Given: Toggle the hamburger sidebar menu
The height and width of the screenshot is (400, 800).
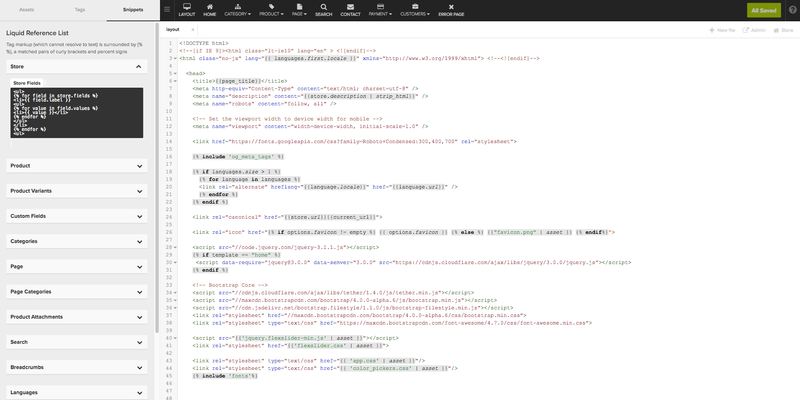Looking at the screenshot, I should click(x=167, y=10).
